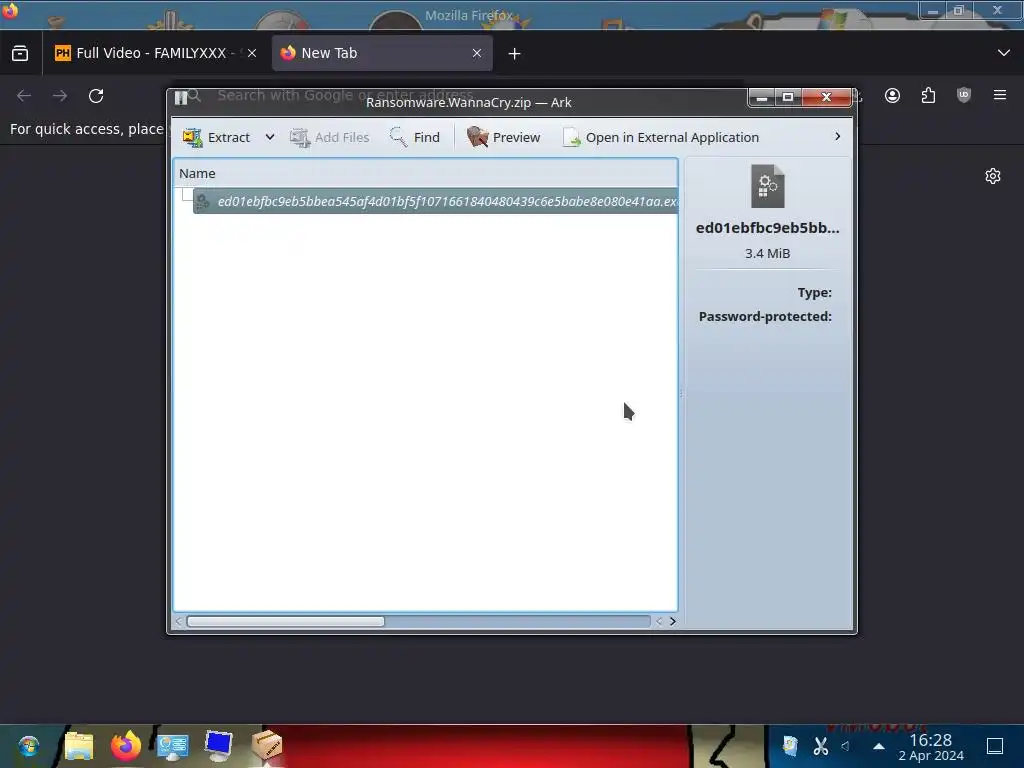Click clipboard scissors tray icon

pos(820,746)
